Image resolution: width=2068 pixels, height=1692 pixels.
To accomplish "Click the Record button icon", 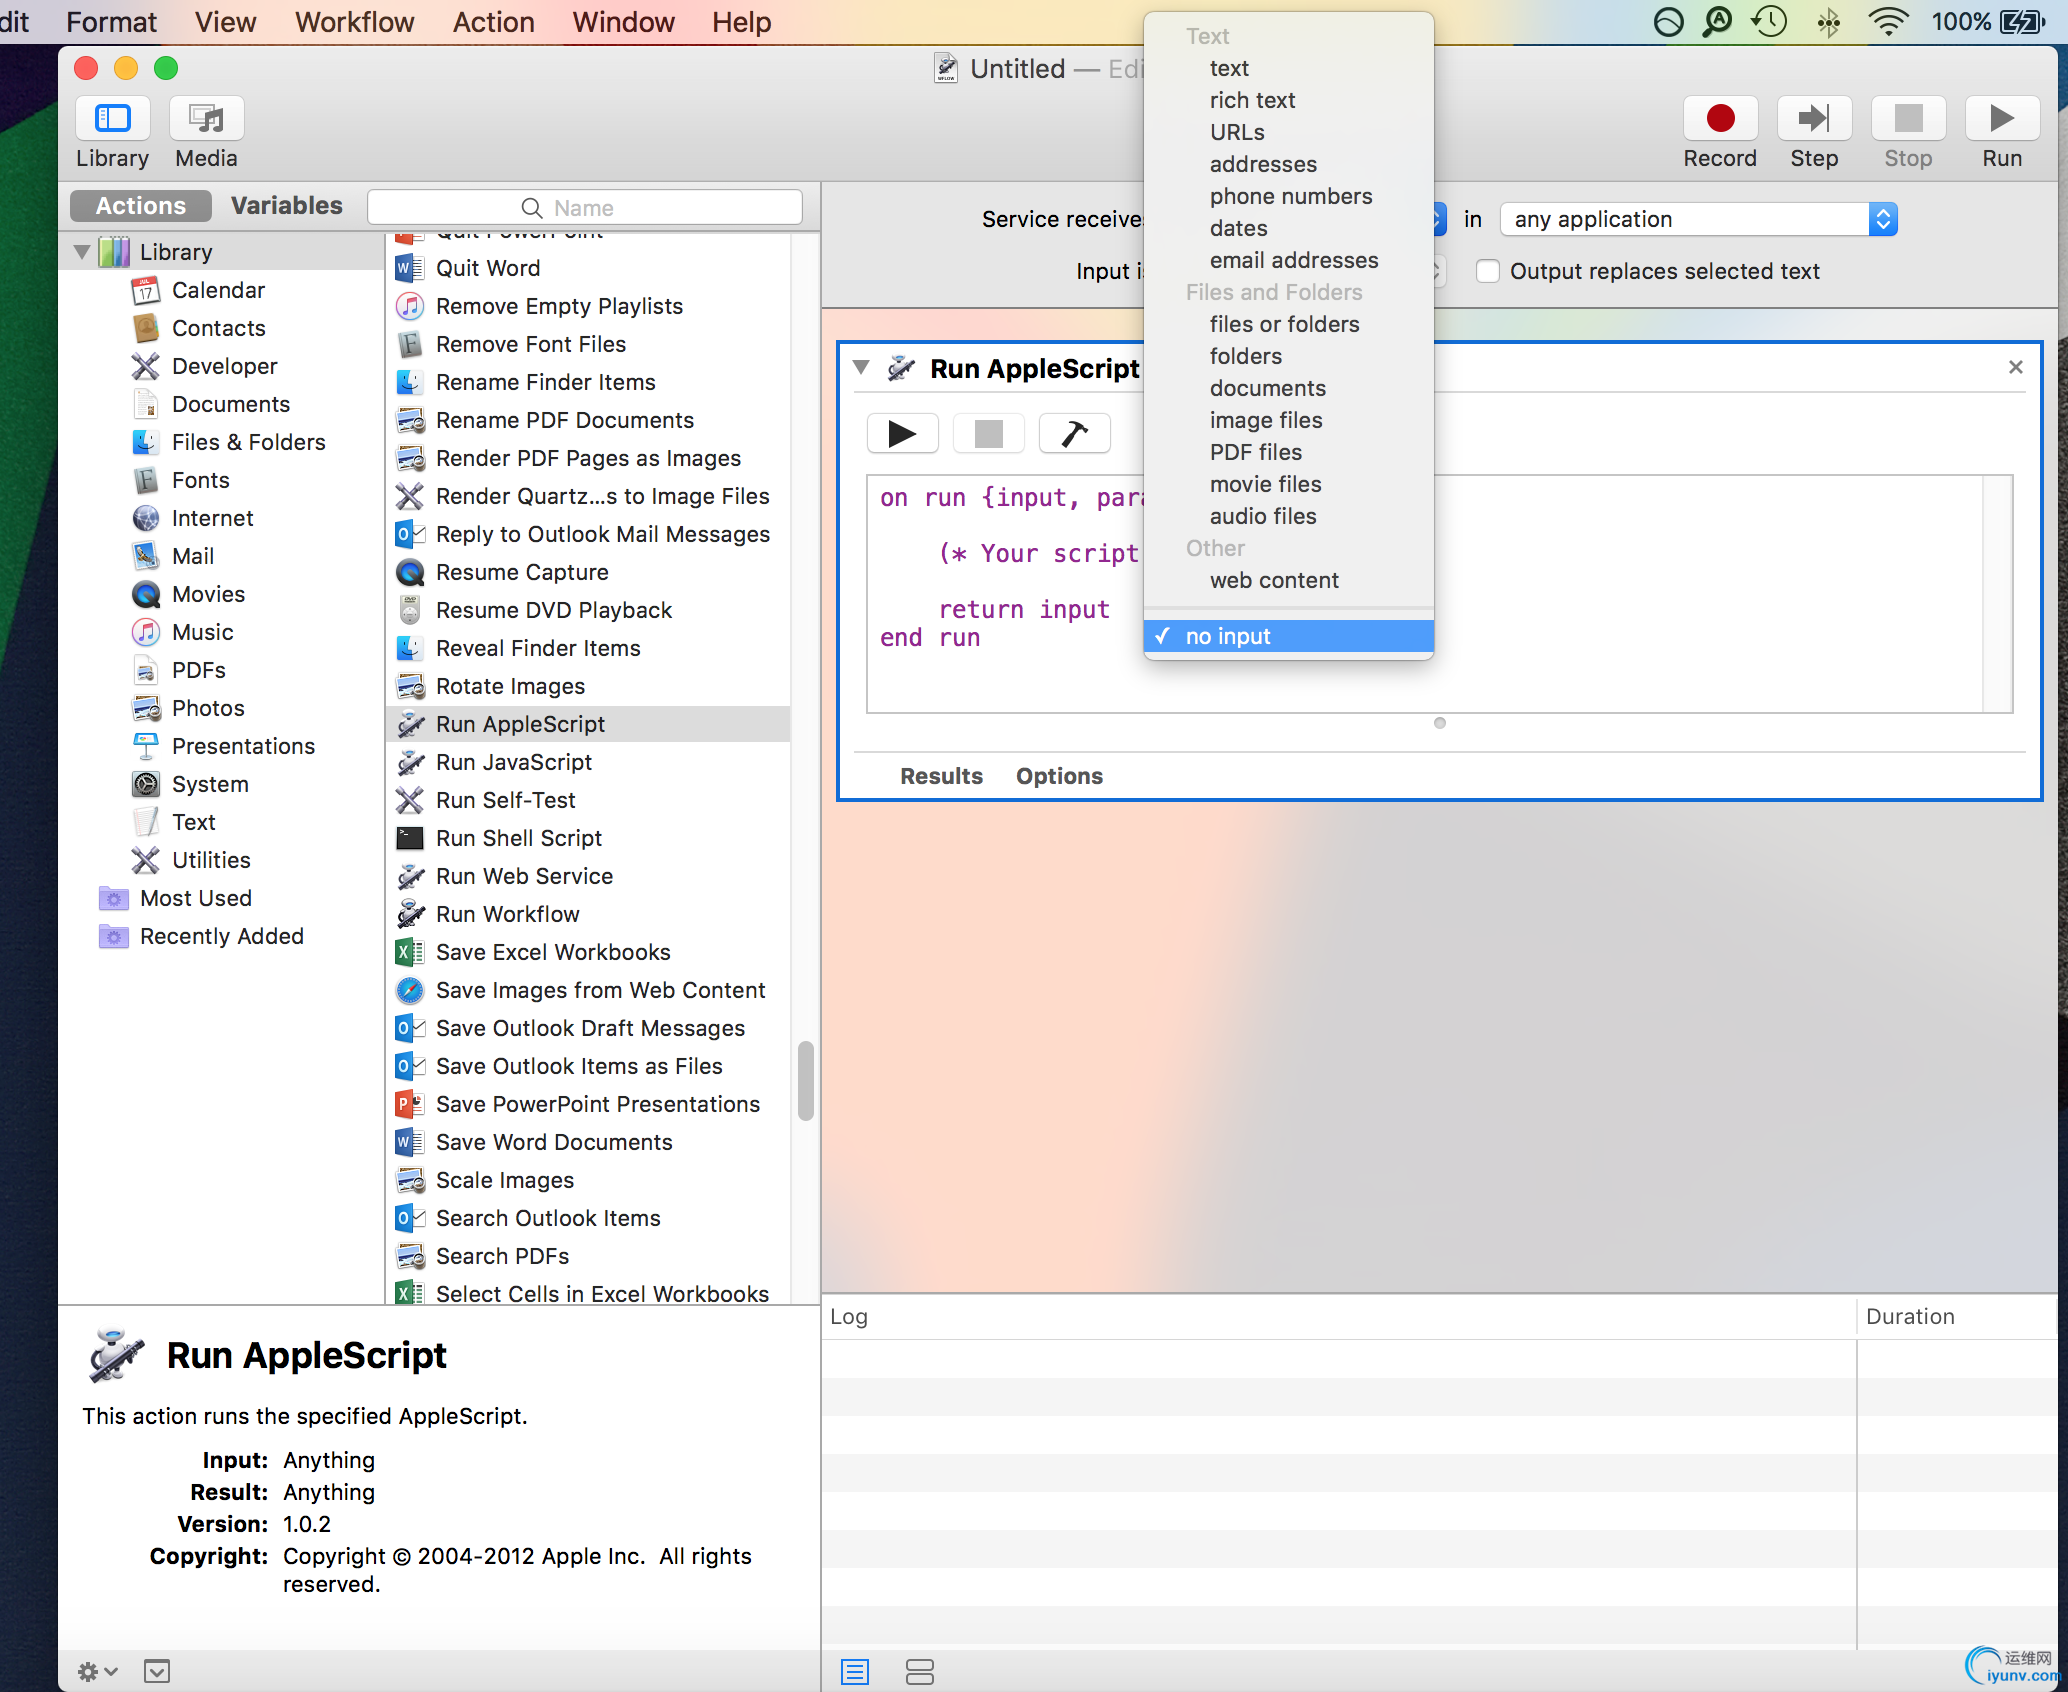I will pyautogui.click(x=1719, y=119).
